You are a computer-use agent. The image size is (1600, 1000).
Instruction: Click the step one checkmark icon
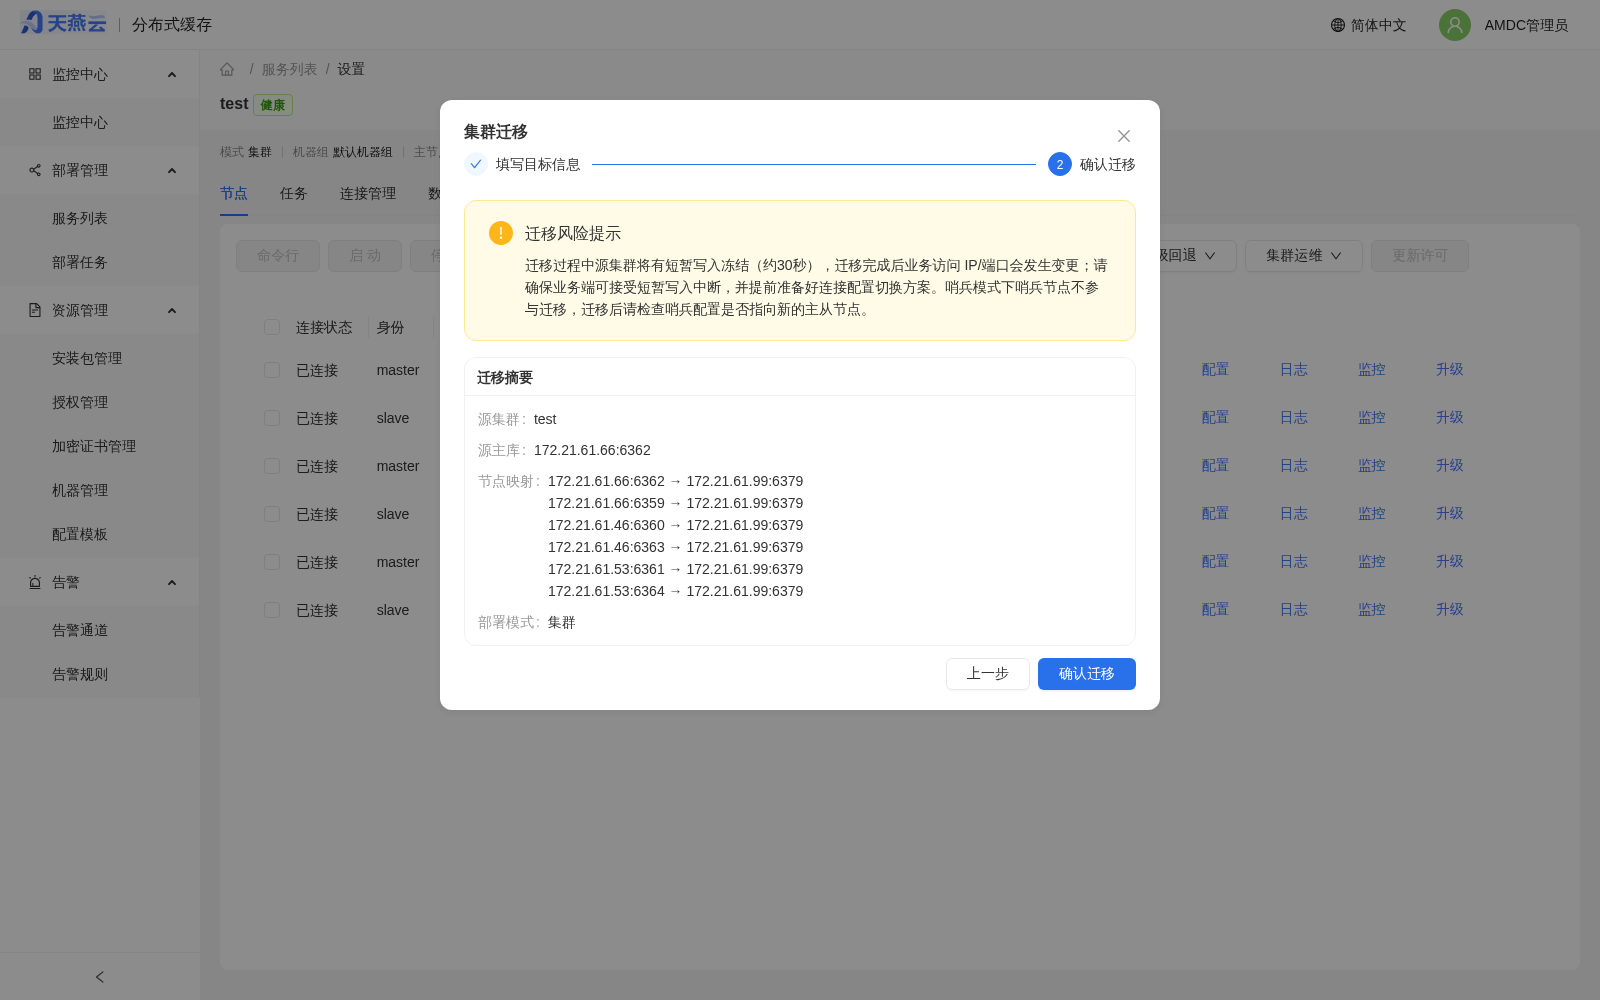[476, 164]
